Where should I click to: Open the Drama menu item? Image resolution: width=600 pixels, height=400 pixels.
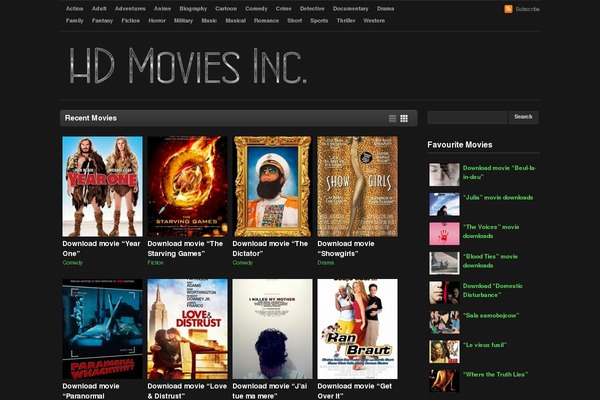385,8
